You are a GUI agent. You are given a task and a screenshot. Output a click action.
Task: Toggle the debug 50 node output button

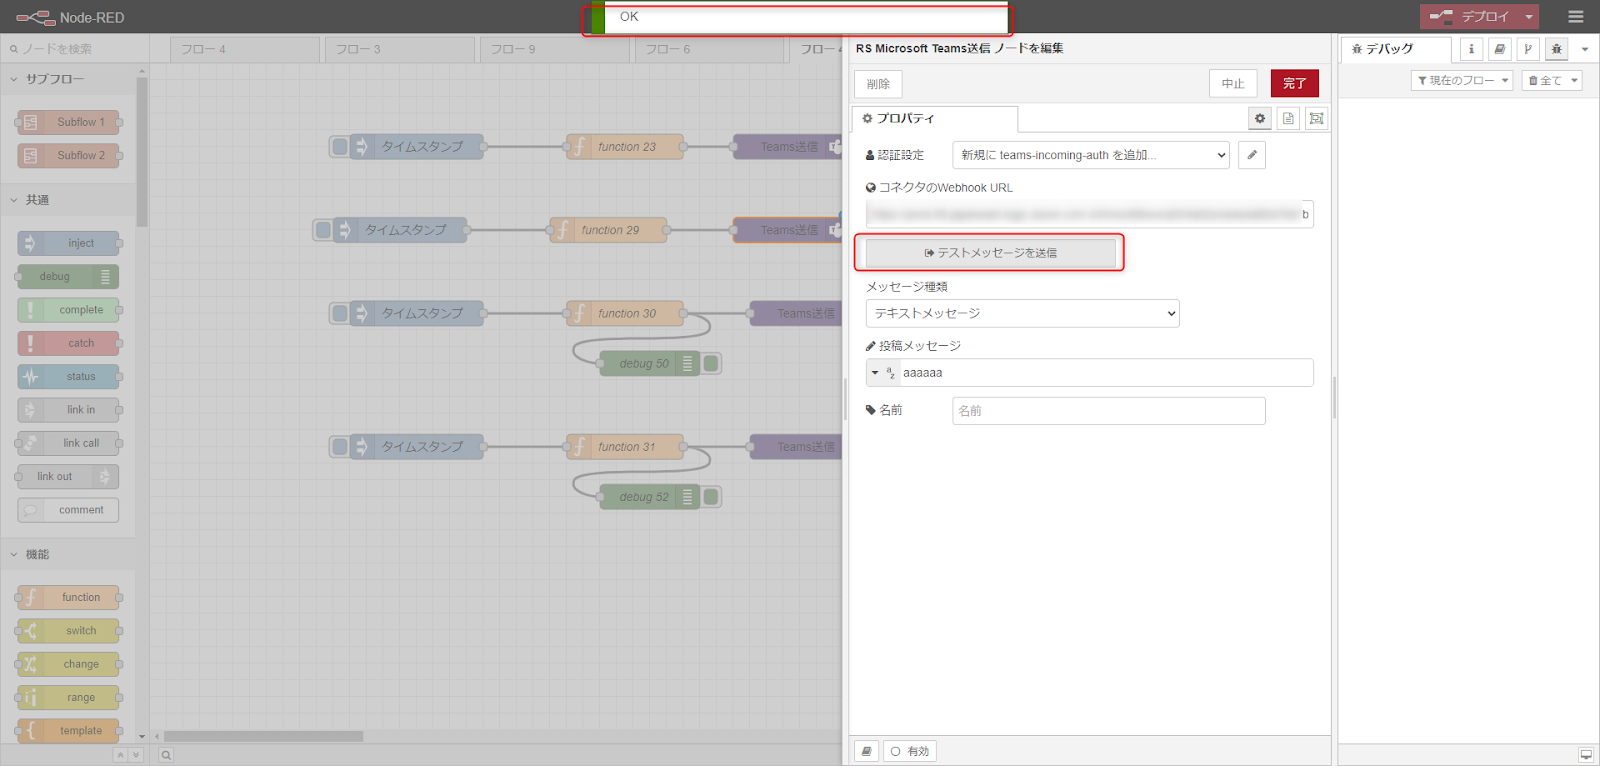pos(711,364)
